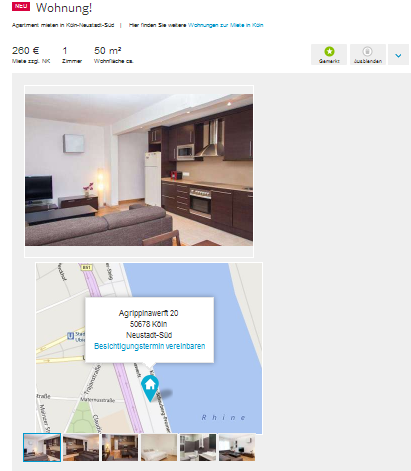This screenshot has height=471, width=411.
Task: Click the U-Bahn station icon on map
Action: (70, 336)
